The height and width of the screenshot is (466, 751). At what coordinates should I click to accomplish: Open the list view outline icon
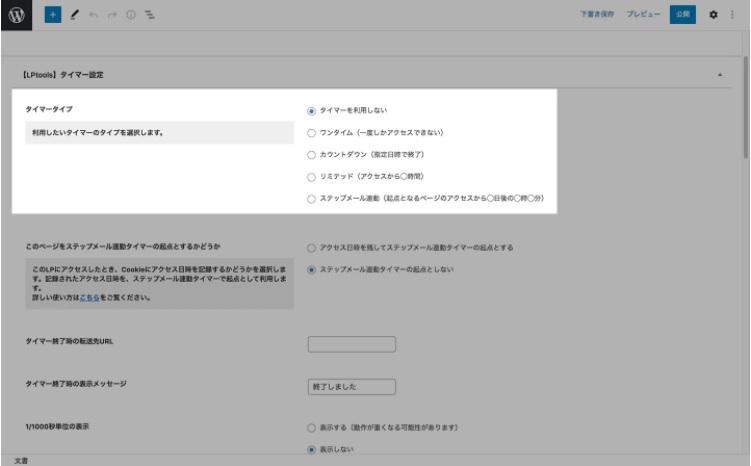(149, 15)
